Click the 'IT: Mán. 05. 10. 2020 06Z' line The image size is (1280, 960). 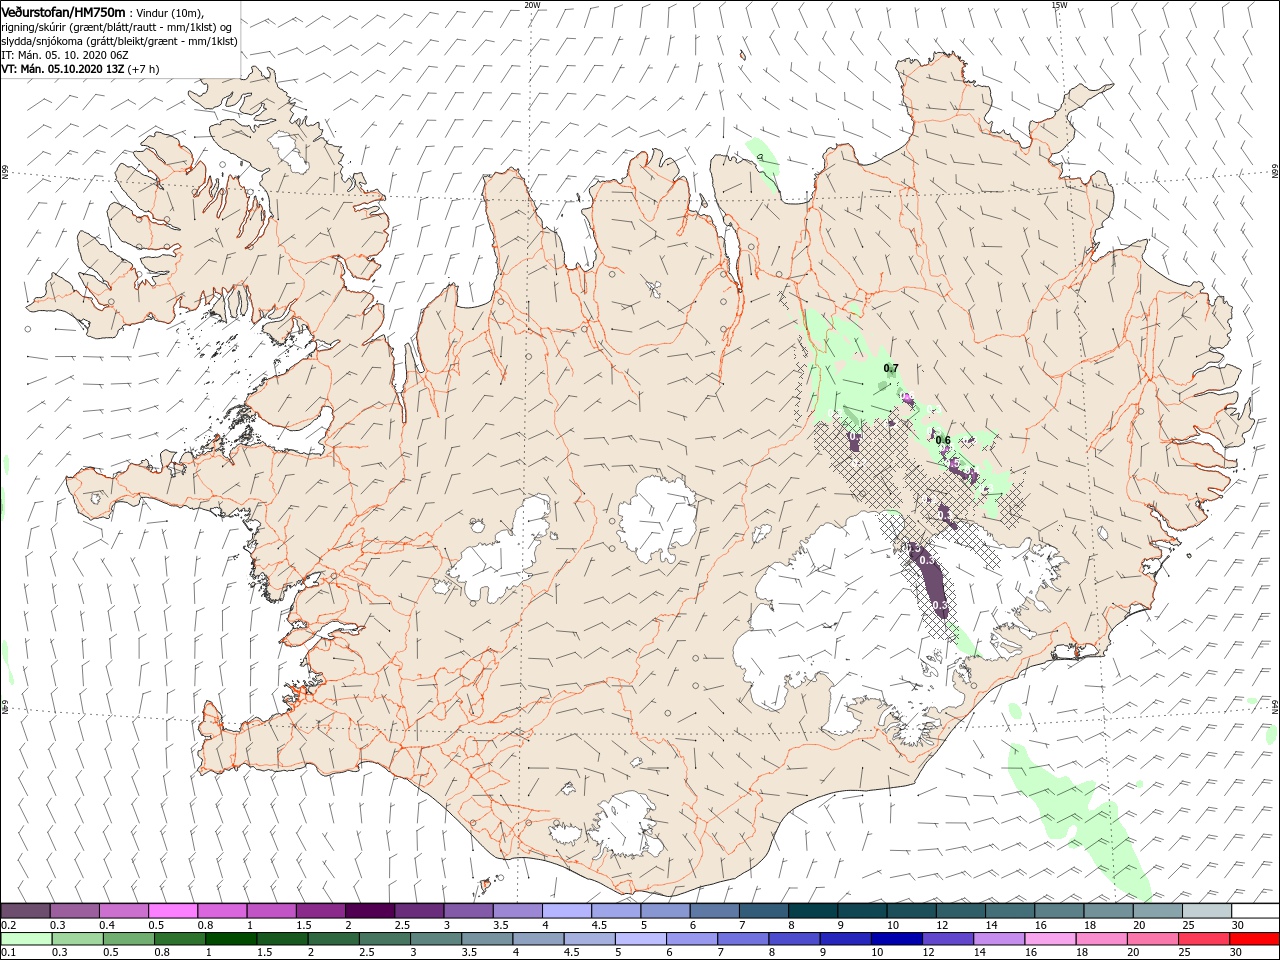click(x=65, y=55)
